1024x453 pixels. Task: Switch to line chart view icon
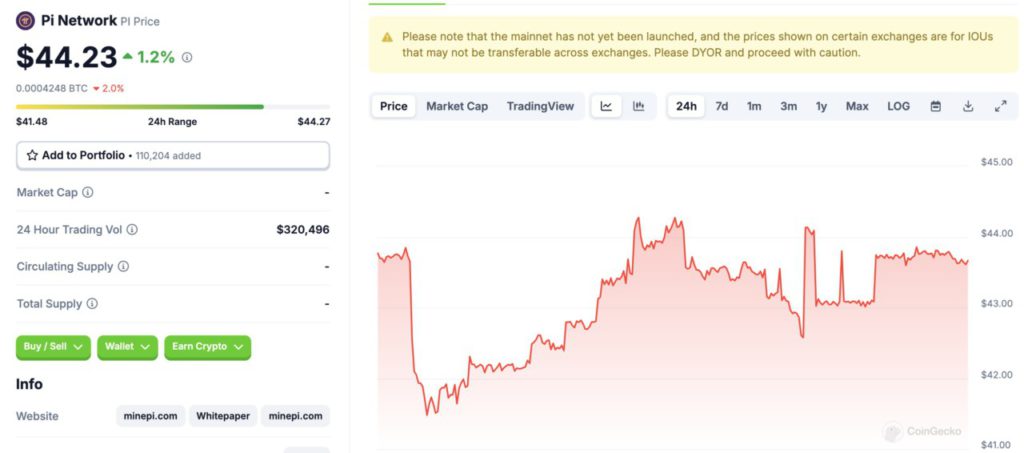coord(606,106)
